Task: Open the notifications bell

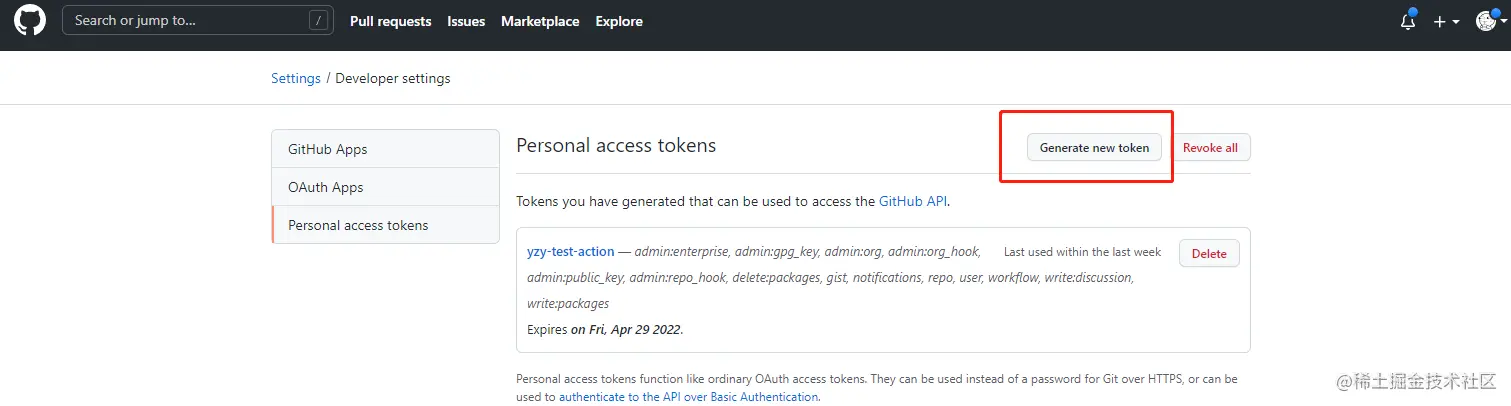Action: click(1408, 21)
